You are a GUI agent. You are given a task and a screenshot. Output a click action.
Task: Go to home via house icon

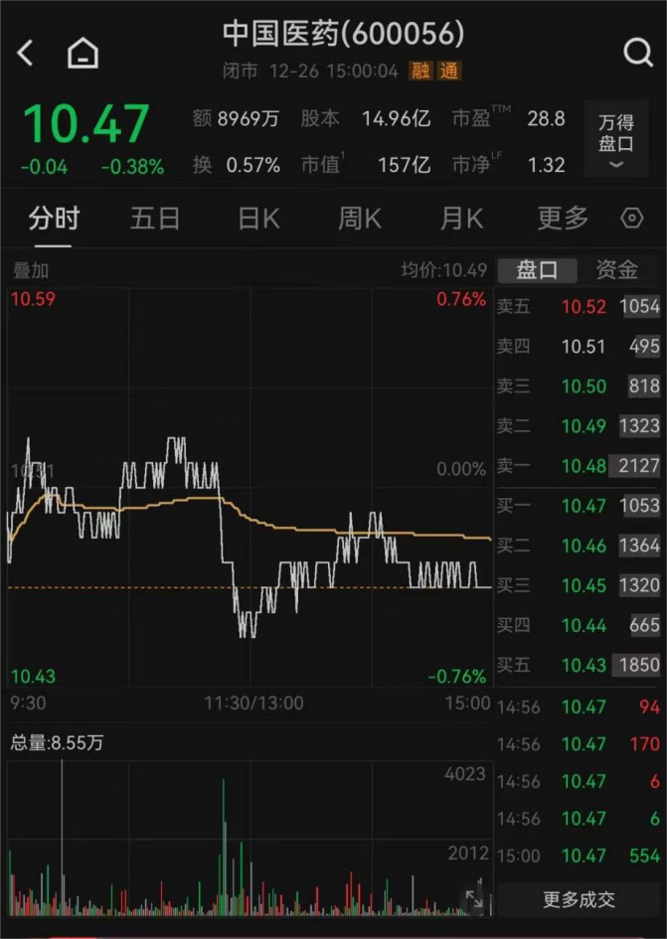(83, 53)
